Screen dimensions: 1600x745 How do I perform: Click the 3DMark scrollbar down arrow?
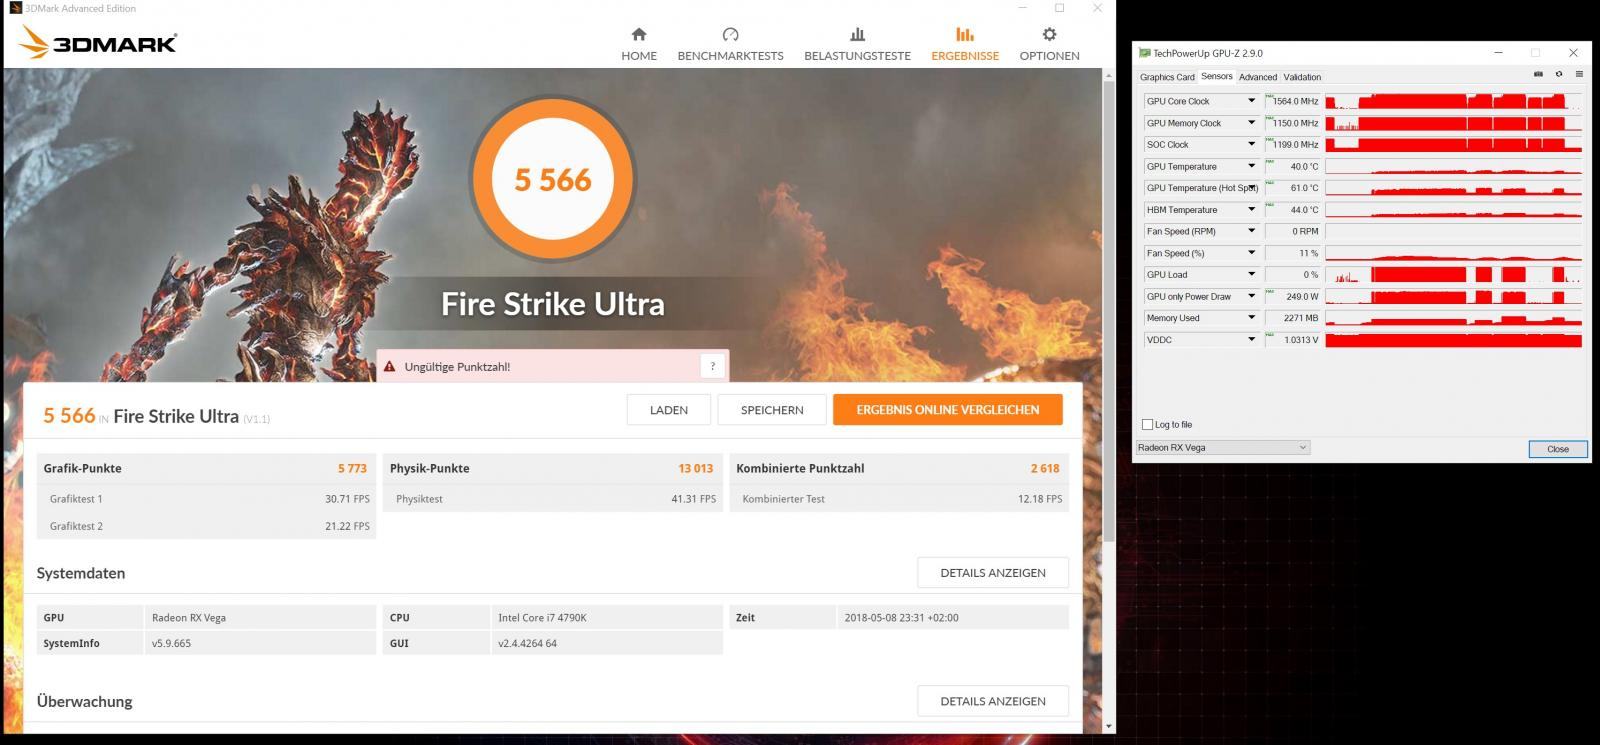tap(1108, 726)
